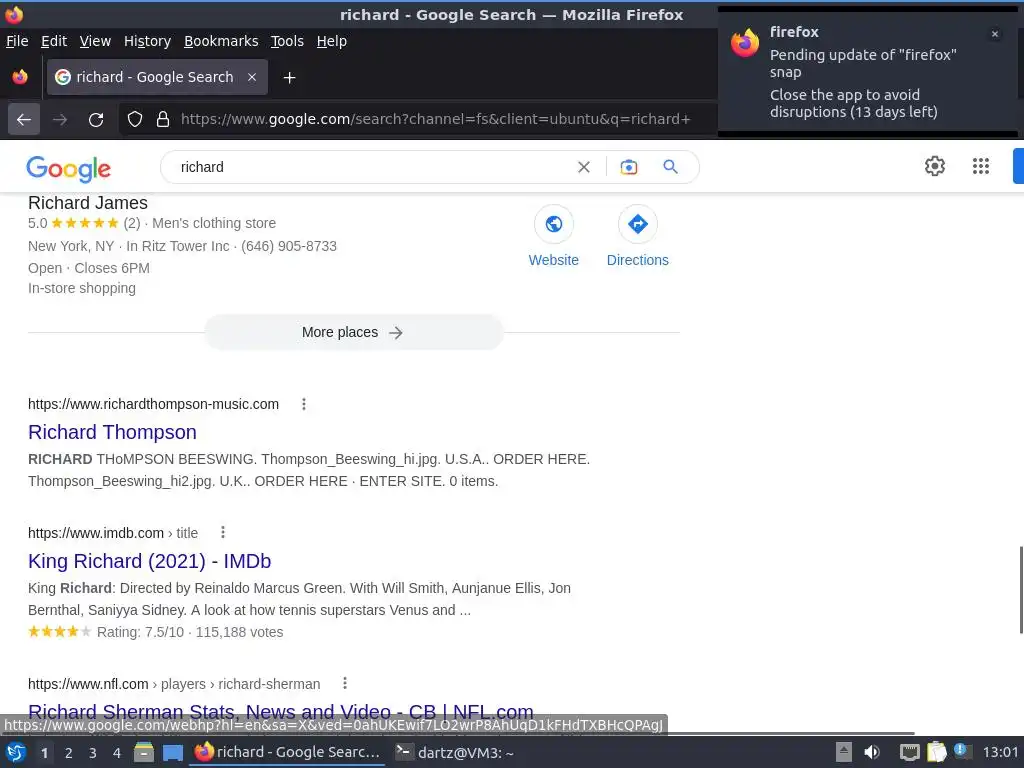Open update notifier tray icon
Screen dimensions: 1024x768
pos(961,751)
